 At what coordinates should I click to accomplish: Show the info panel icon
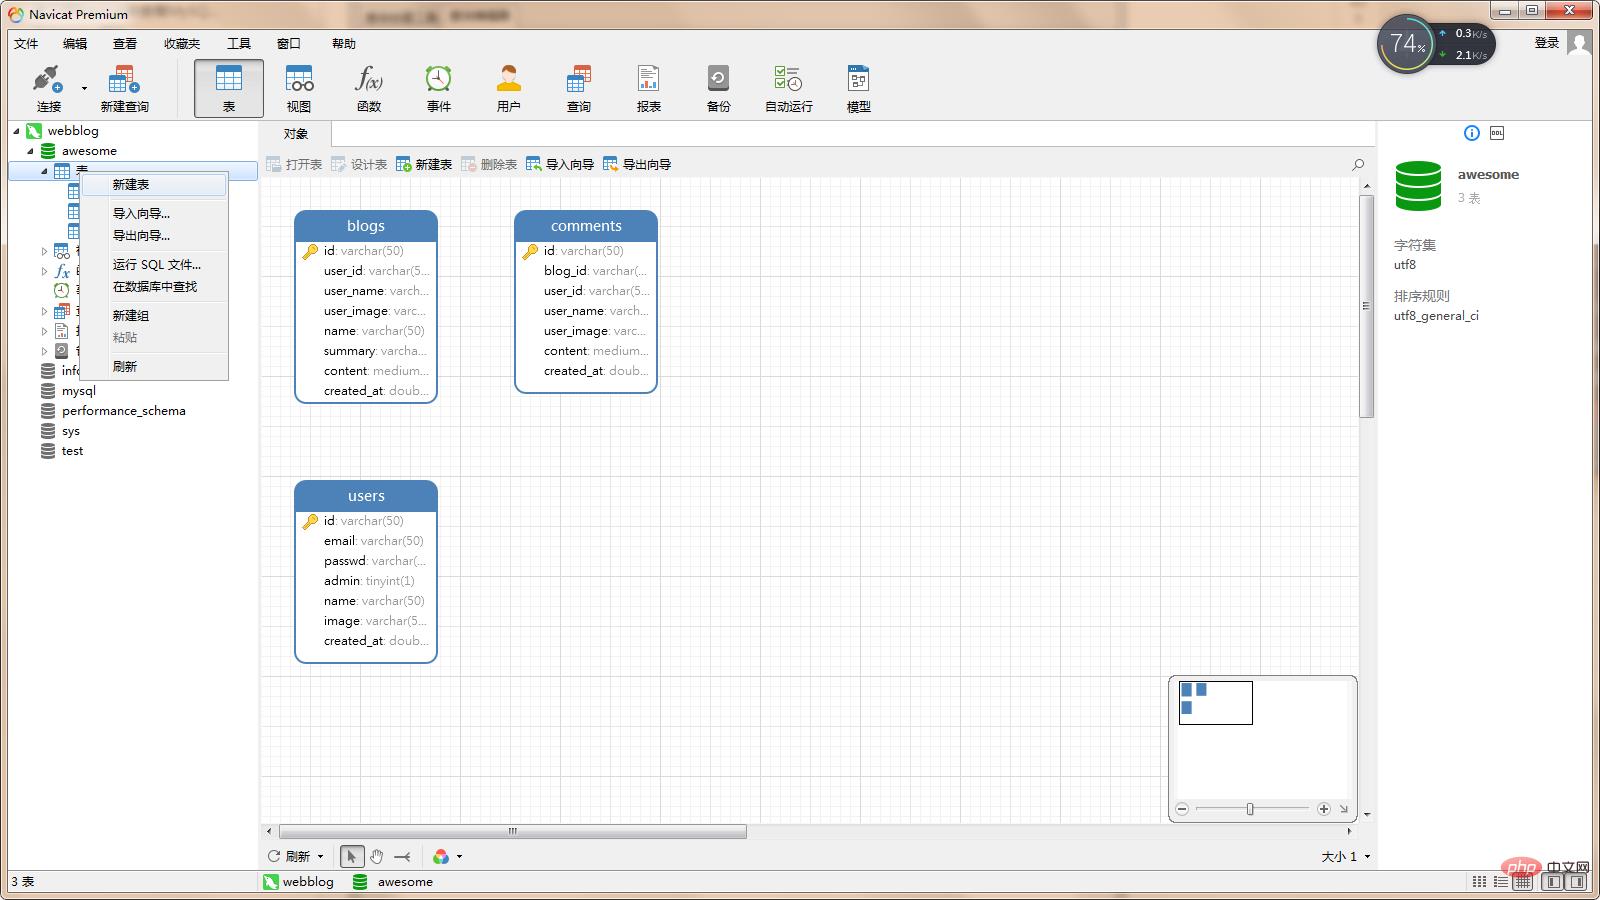click(x=1471, y=133)
